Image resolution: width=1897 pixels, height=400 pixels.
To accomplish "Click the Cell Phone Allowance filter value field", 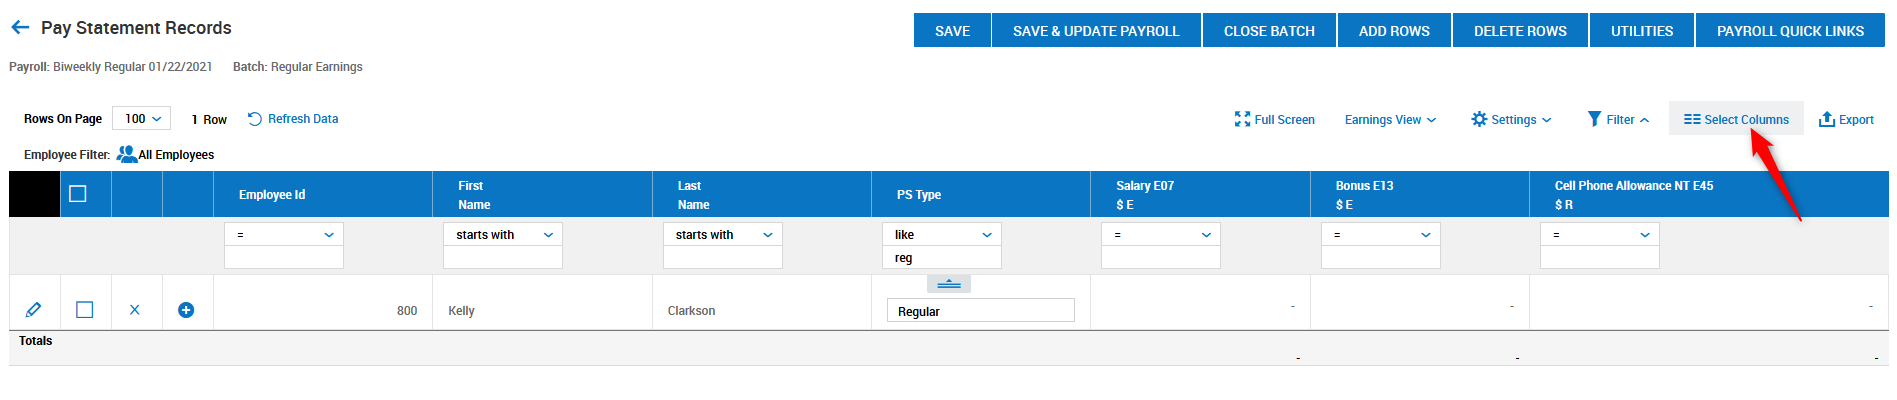I will 1600,258.
